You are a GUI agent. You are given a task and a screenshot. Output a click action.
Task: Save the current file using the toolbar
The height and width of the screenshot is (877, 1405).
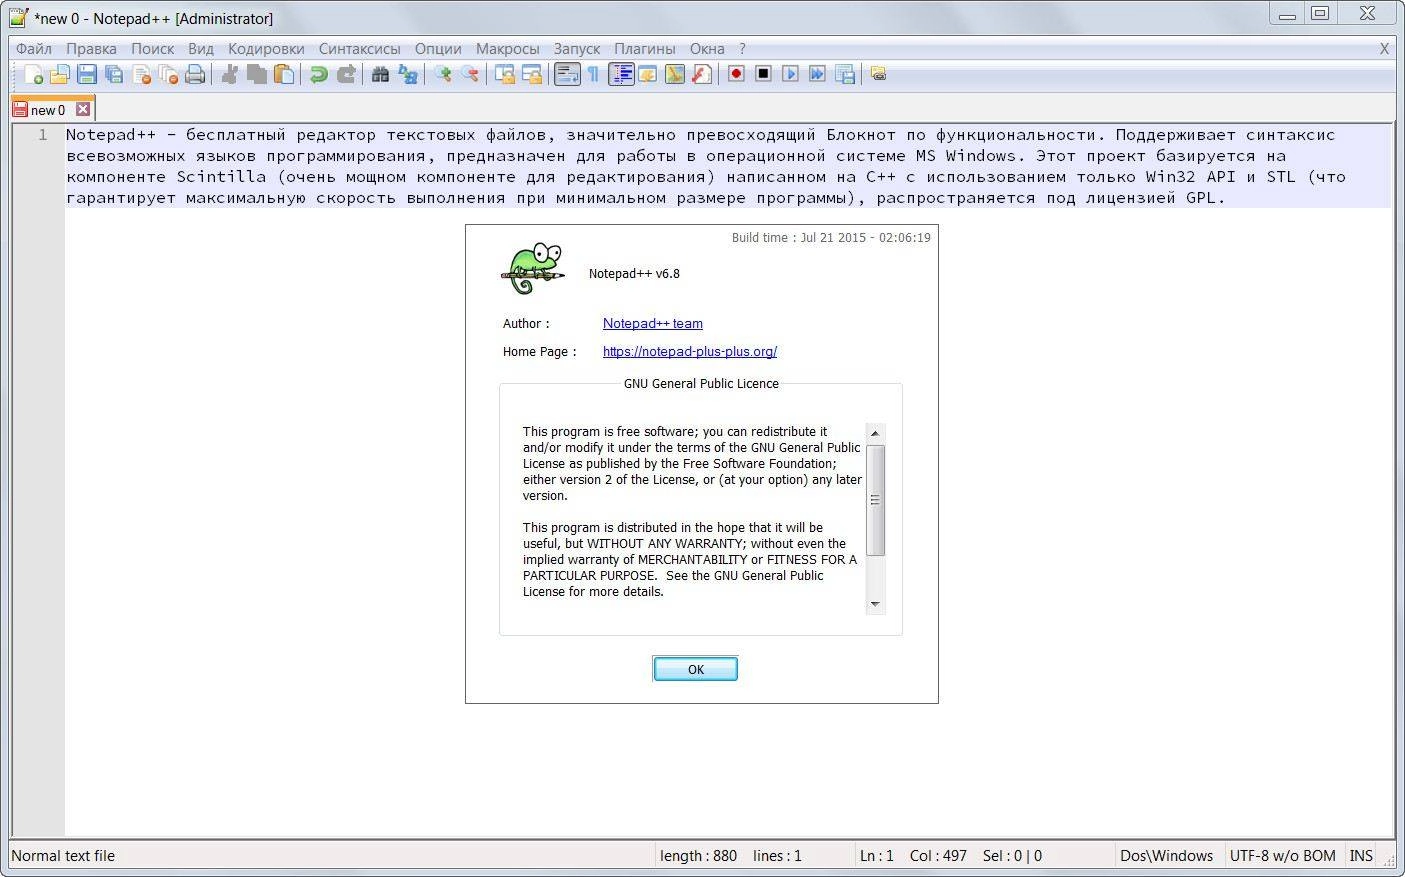point(87,74)
